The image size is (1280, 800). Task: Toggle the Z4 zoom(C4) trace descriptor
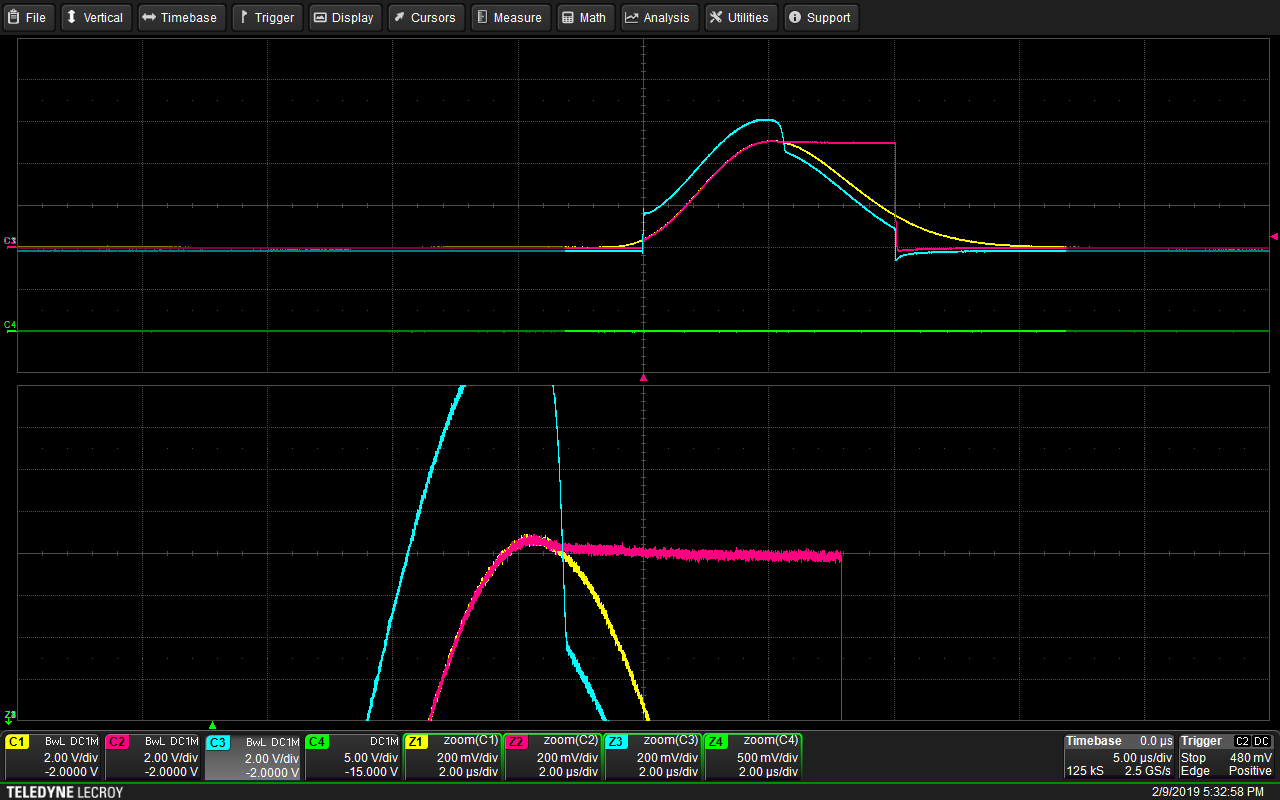click(753, 757)
